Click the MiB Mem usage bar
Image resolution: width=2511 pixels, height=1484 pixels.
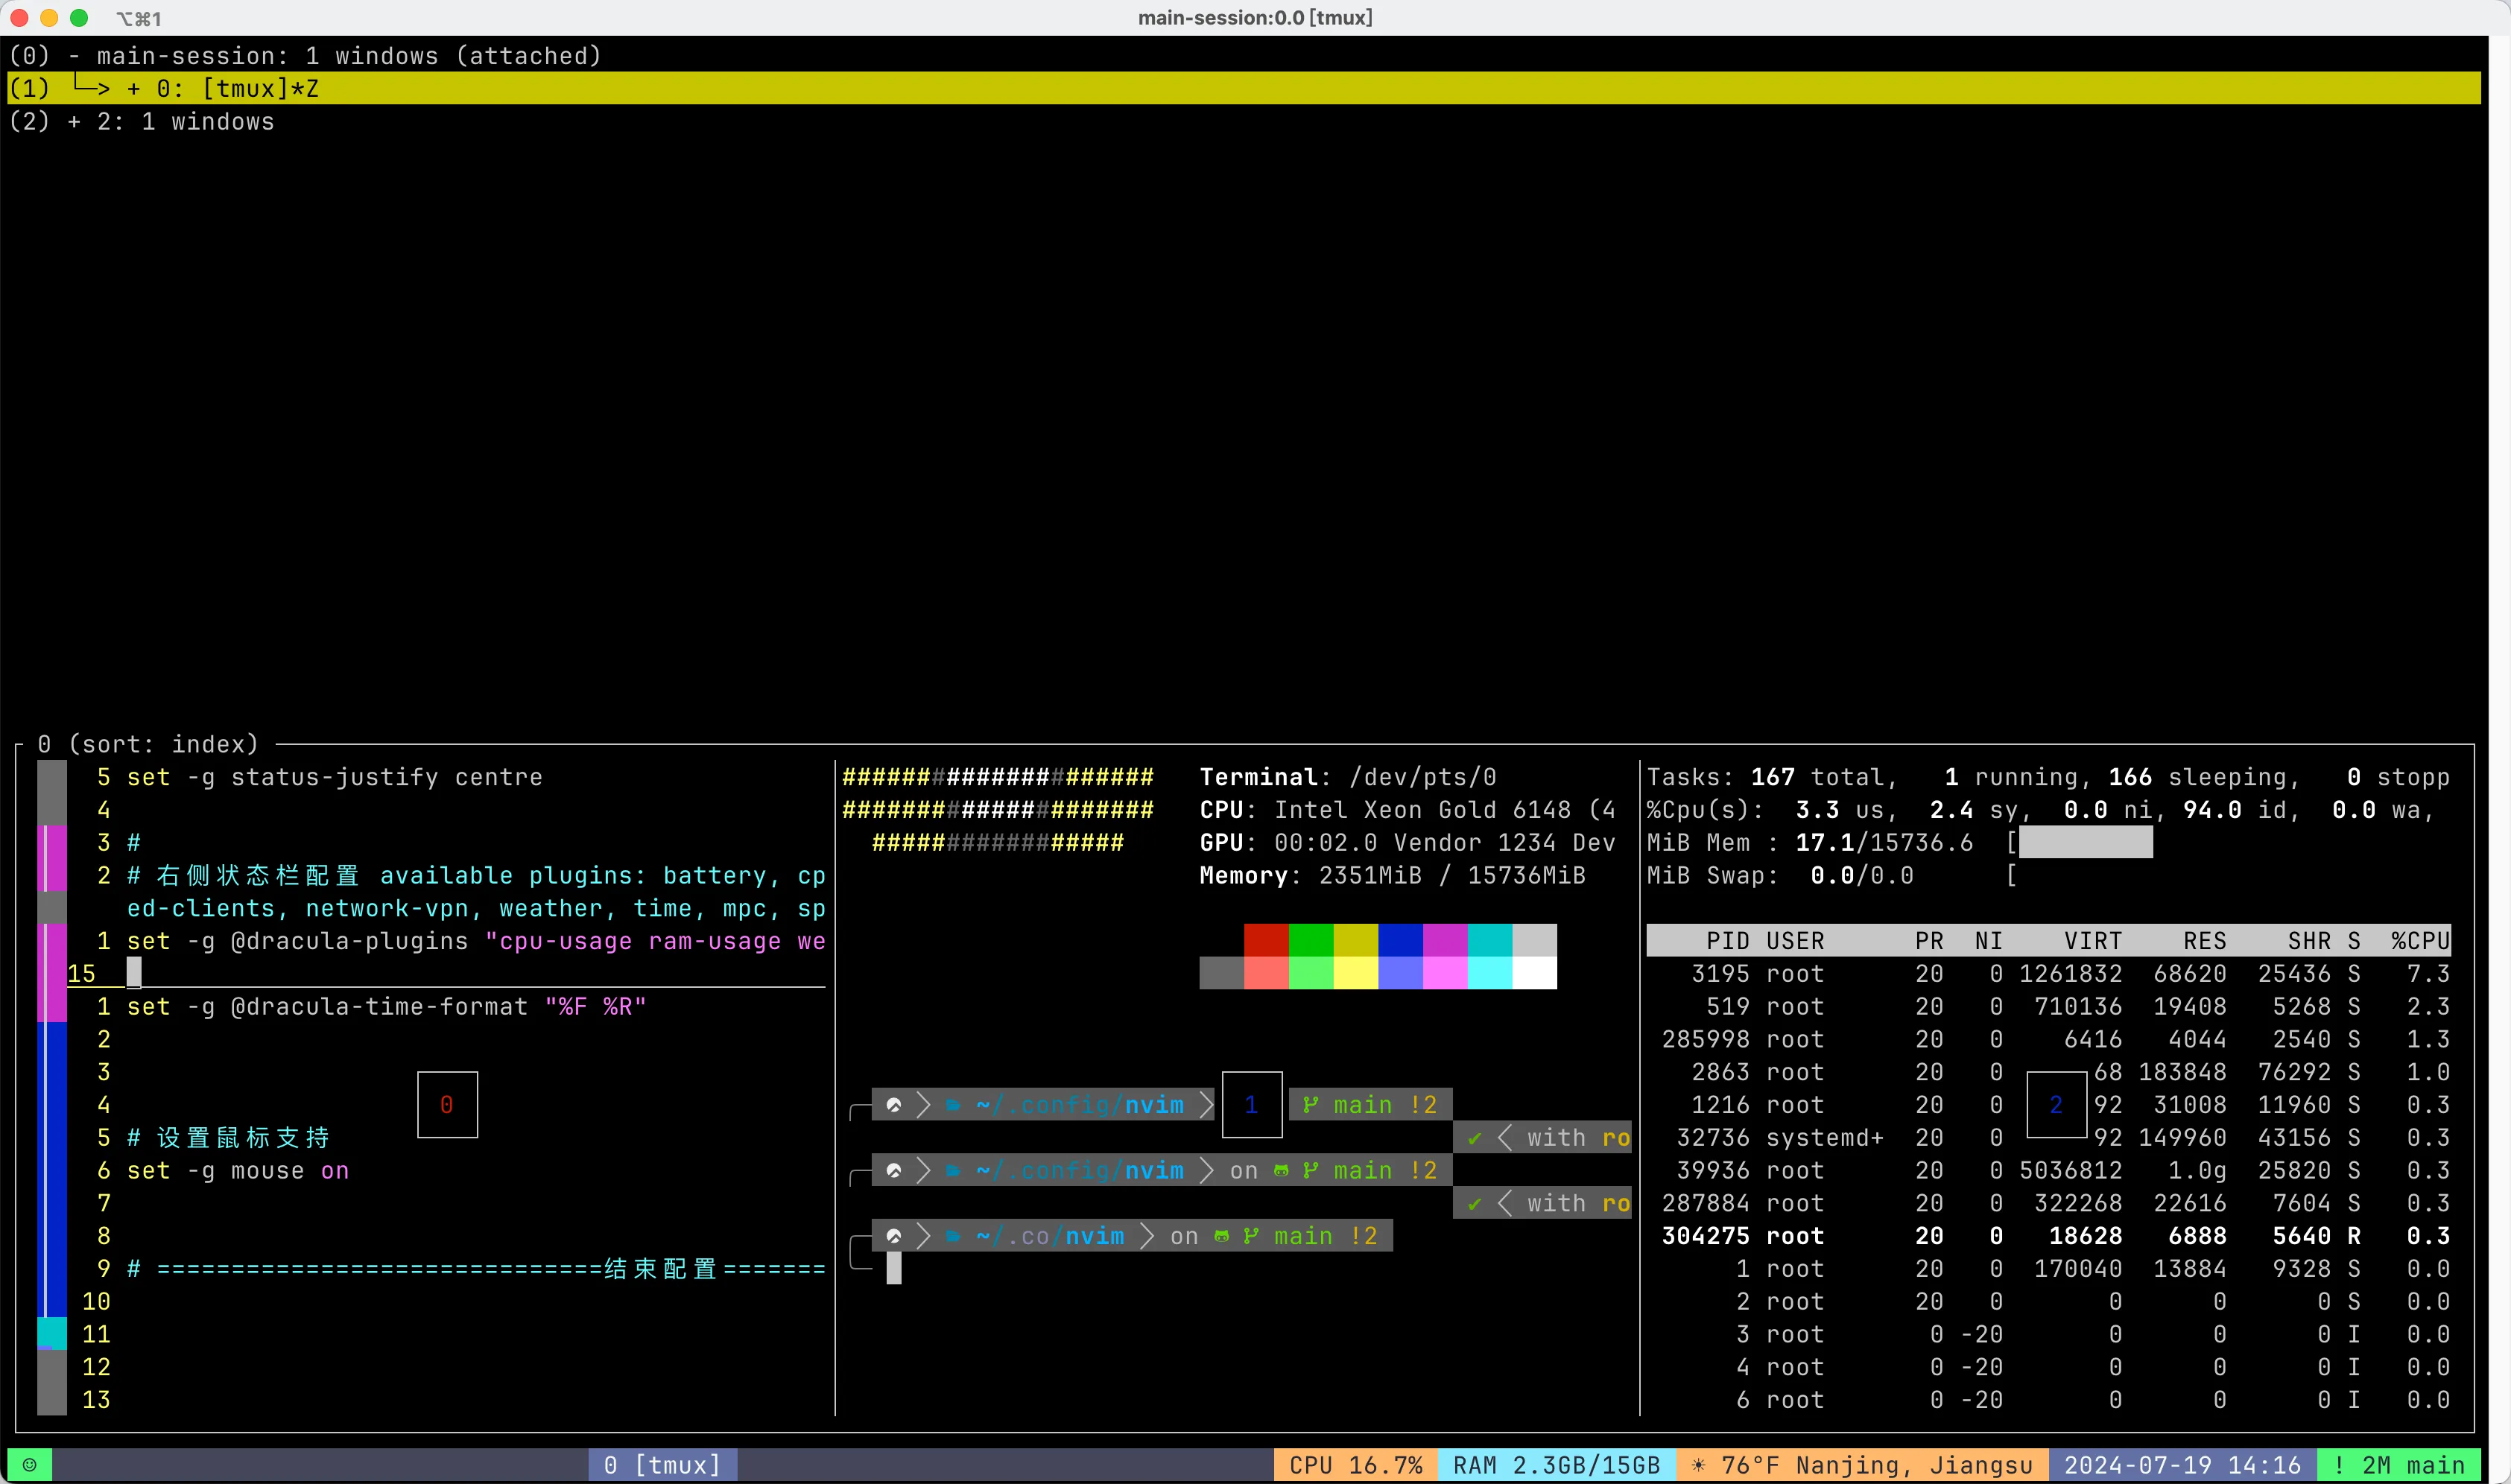(2086, 842)
